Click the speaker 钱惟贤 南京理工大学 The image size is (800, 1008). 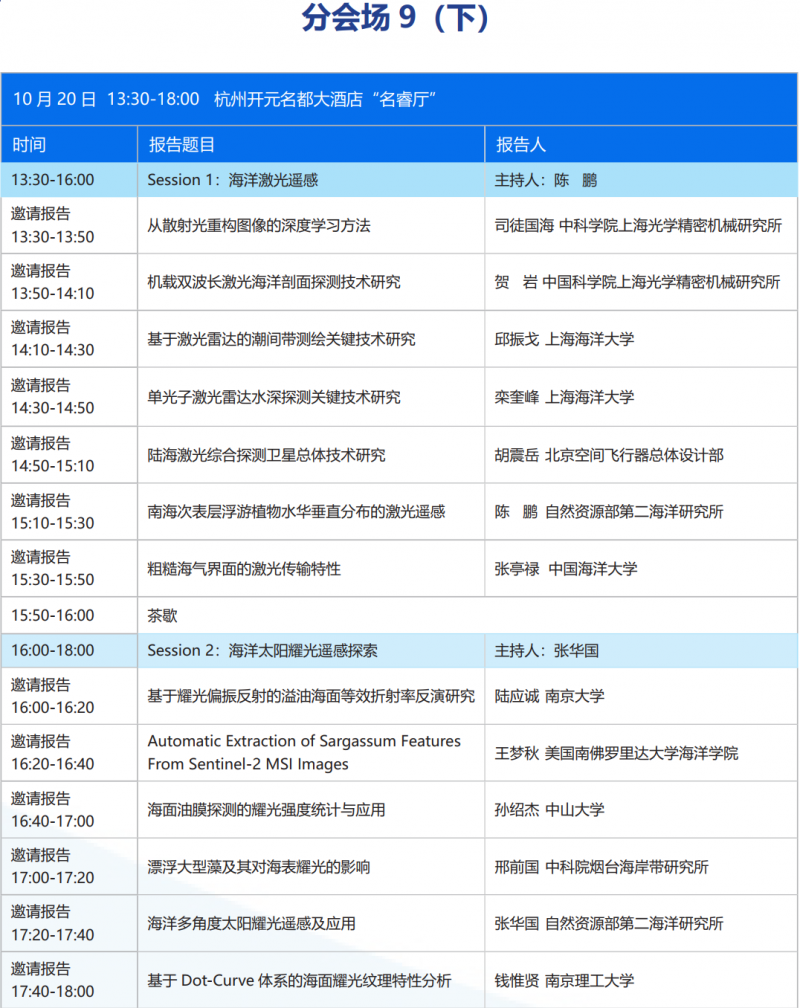[x=564, y=981]
